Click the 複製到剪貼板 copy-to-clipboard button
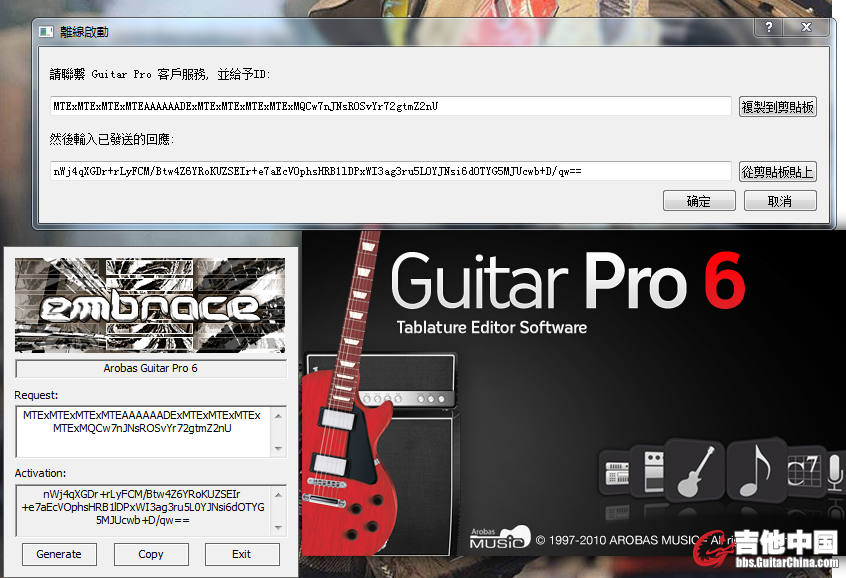This screenshot has width=846, height=578. pos(777,107)
